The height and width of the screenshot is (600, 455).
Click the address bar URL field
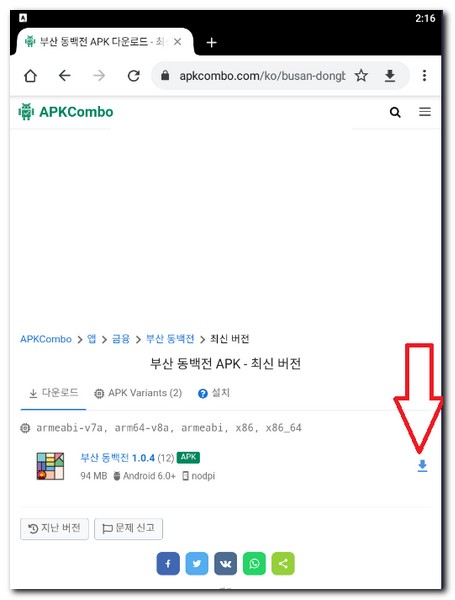point(263,76)
